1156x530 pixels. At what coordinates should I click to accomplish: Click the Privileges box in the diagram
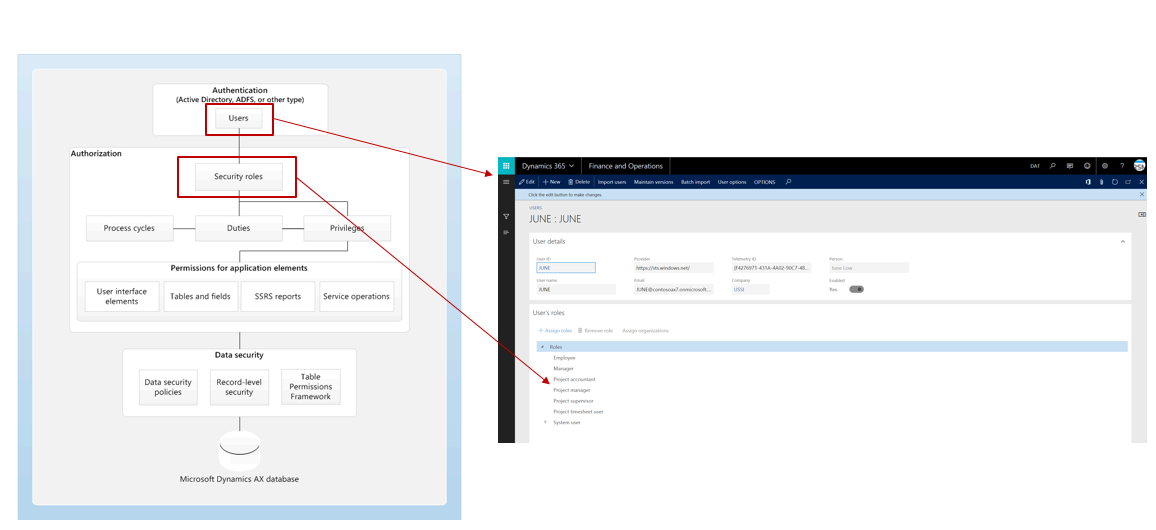click(x=347, y=229)
